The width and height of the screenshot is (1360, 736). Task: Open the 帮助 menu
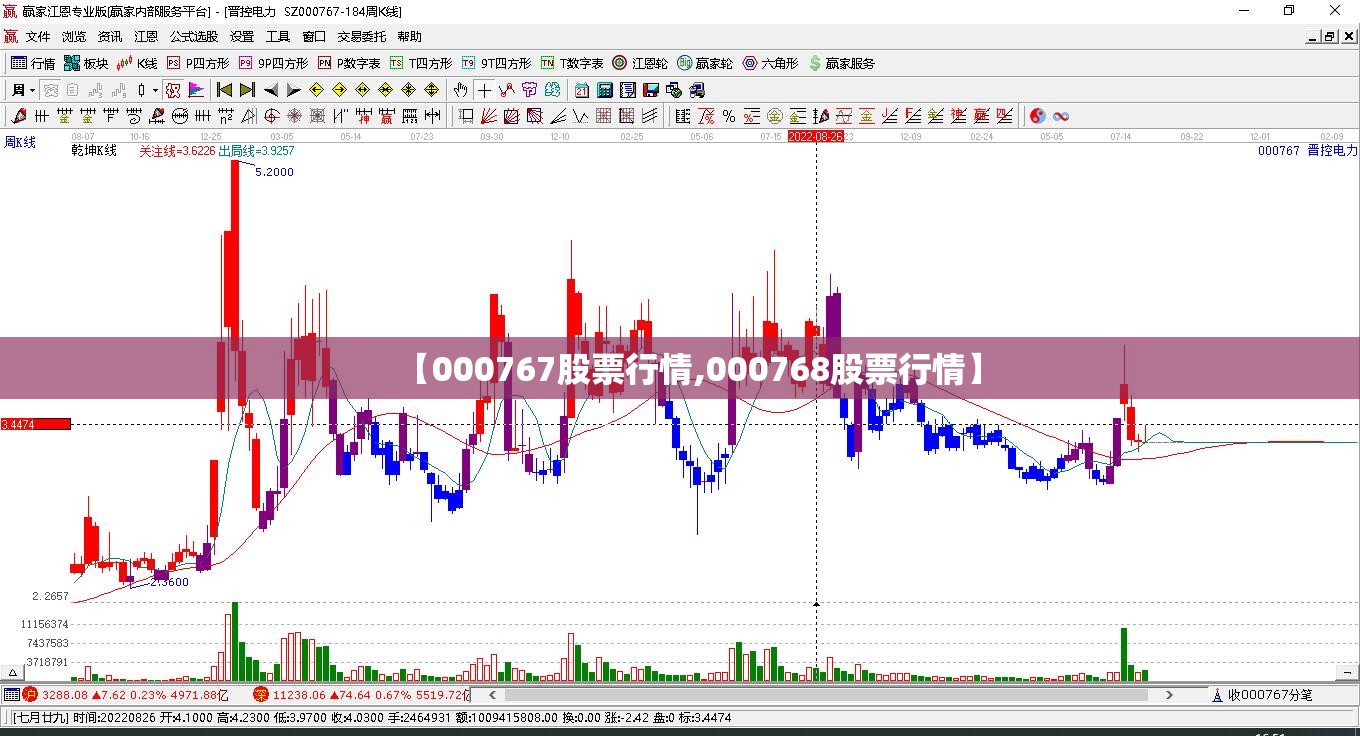click(409, 37)
